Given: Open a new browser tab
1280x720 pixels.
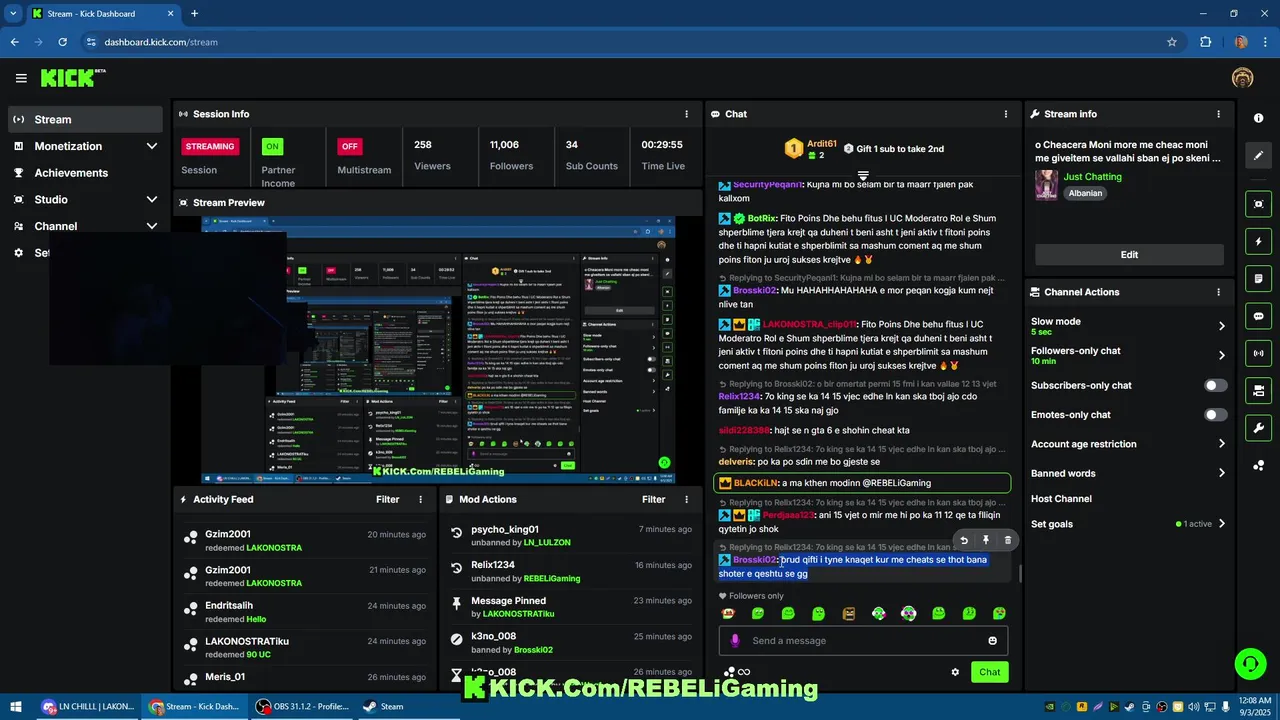Looking at the screenshot, I should tap(194, 14).
